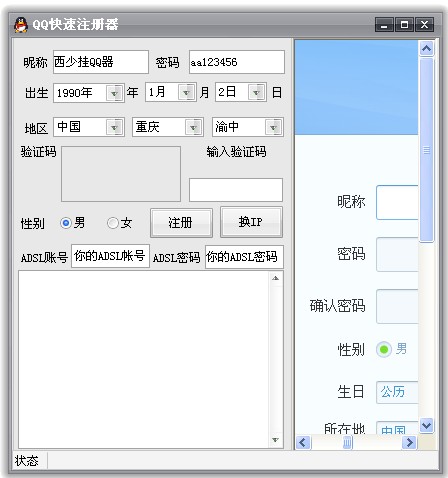The height and width of the screenshot is (478, 448).
Task: Open the web page 所在地 dropdown 中国
Action: coord(397,428)
